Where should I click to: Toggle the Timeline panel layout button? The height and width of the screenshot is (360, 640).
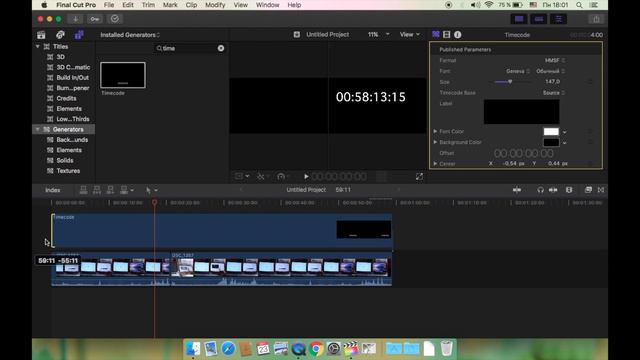point(538,19)
